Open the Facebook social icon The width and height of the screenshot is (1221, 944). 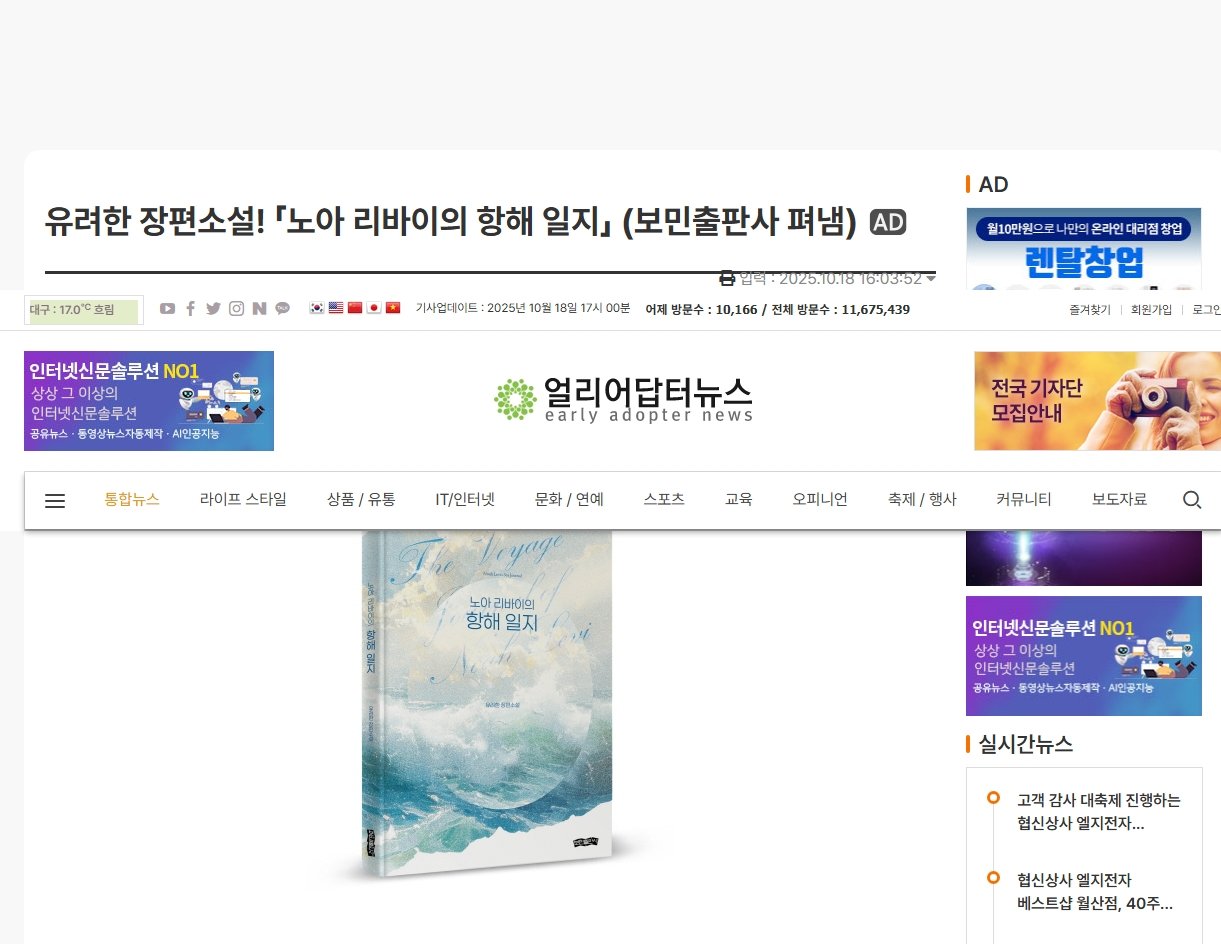(x=190, y=309)
